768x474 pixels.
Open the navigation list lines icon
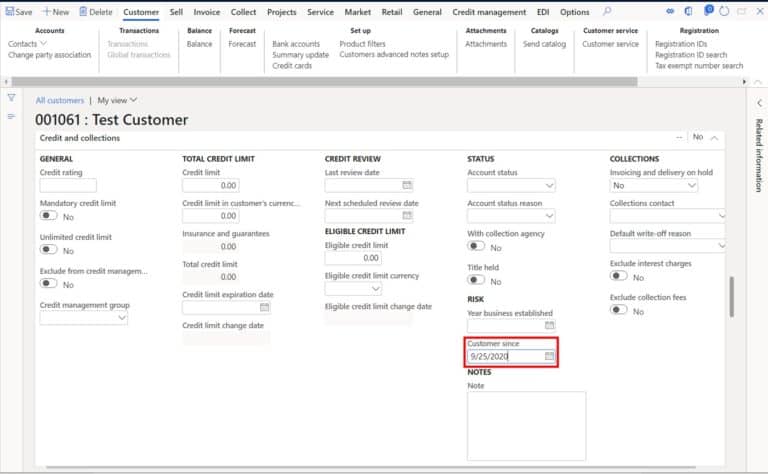pos(11,116)
